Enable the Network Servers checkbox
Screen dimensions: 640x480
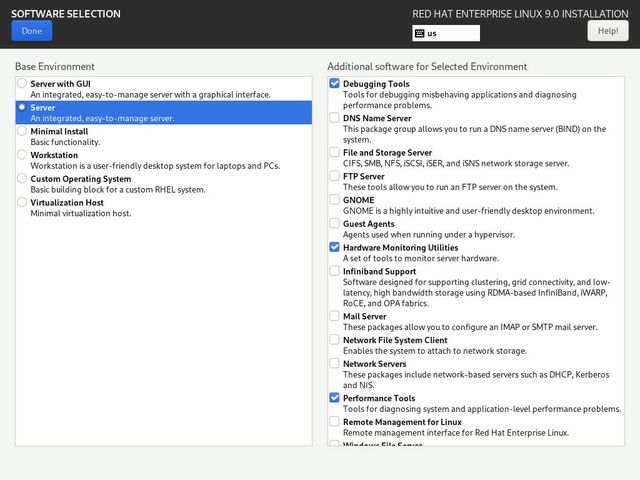click(x=334, y=363)
